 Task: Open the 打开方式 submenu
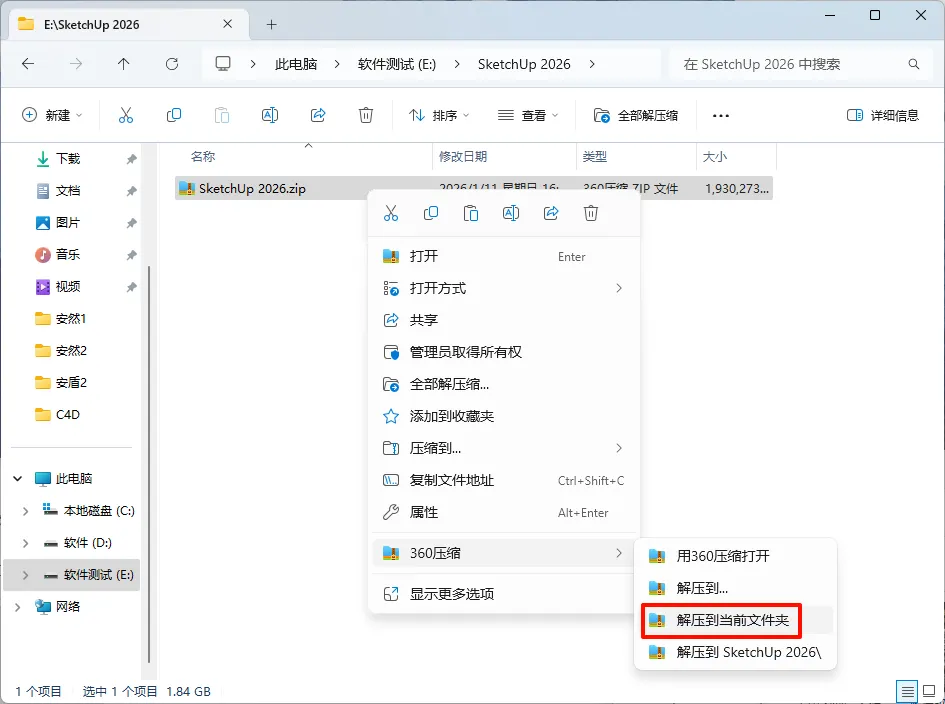(x=504, y=288)
